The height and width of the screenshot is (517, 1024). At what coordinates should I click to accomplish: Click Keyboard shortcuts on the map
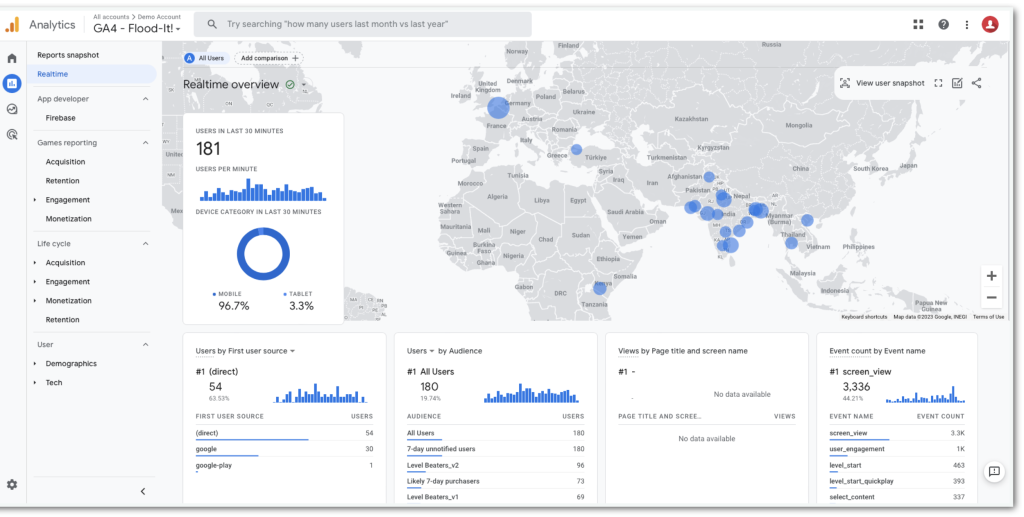coord(864,317)
